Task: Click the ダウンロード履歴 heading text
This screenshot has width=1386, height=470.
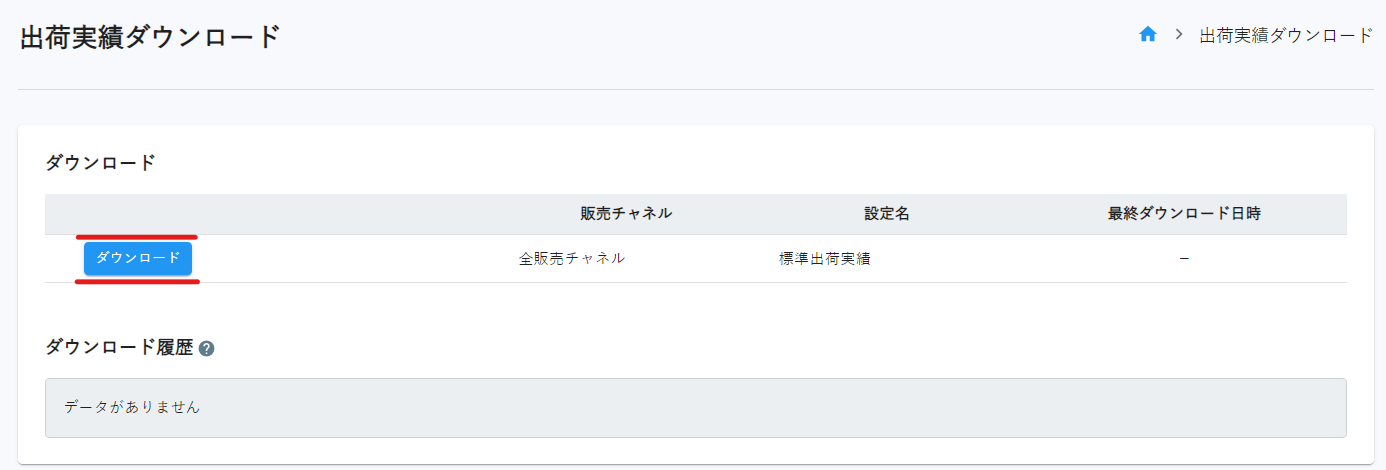Action: pos(119,347)
